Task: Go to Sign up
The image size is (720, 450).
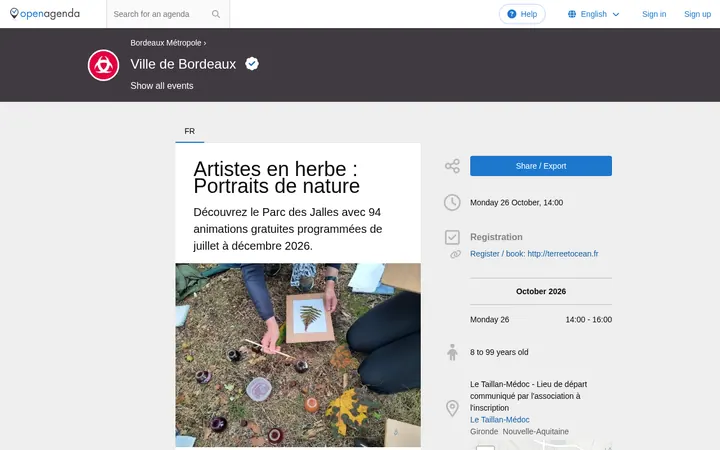Action: click(x=697, y=14)
